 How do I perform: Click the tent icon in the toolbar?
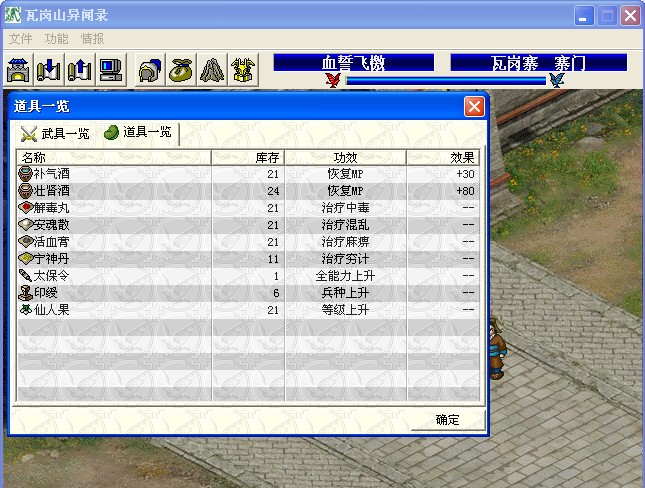(212, 70)
